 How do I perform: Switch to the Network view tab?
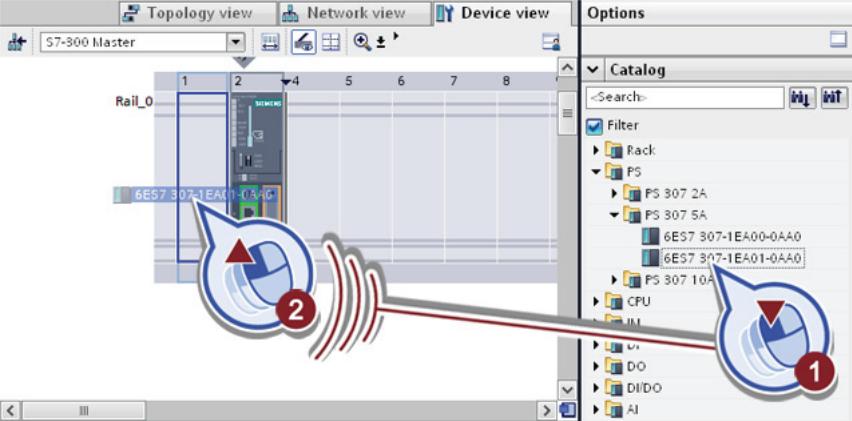tap(356, 13)
